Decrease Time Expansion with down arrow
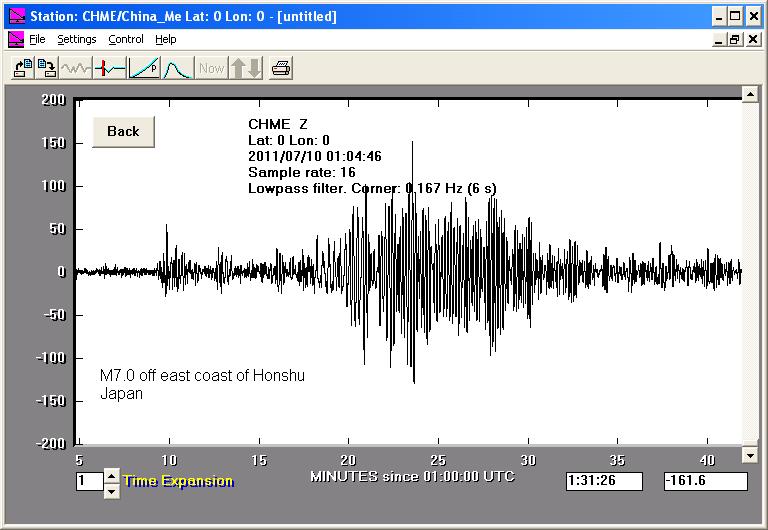 coord(111,489)
